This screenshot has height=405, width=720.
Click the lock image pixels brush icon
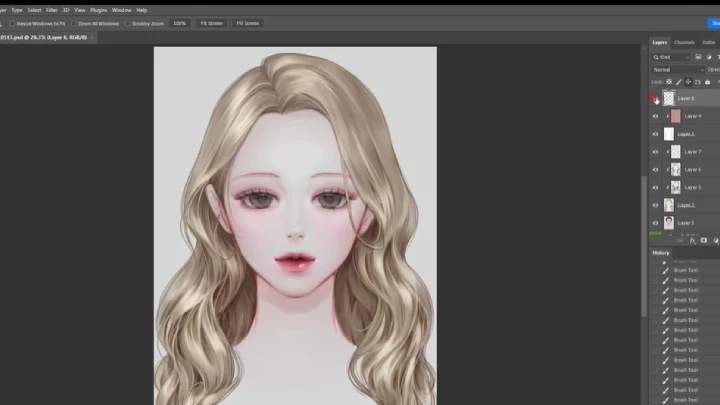679,82
